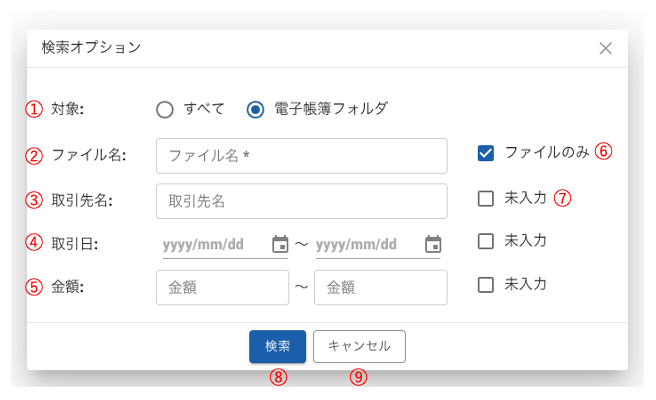
Task: Click the キャンセル button
Action: 359,346
